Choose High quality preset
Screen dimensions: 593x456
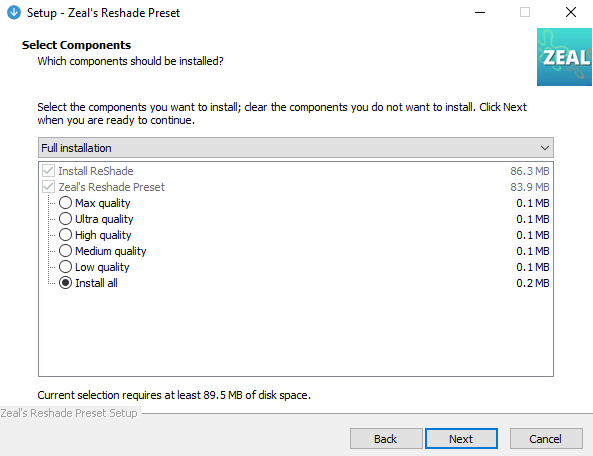[x=65, y=235]
